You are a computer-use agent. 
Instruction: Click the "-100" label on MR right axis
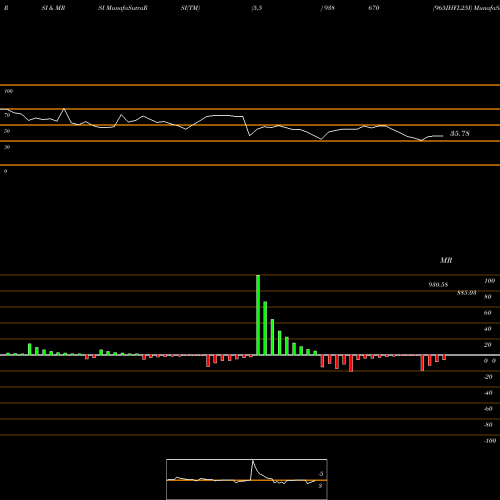point(490,441)
